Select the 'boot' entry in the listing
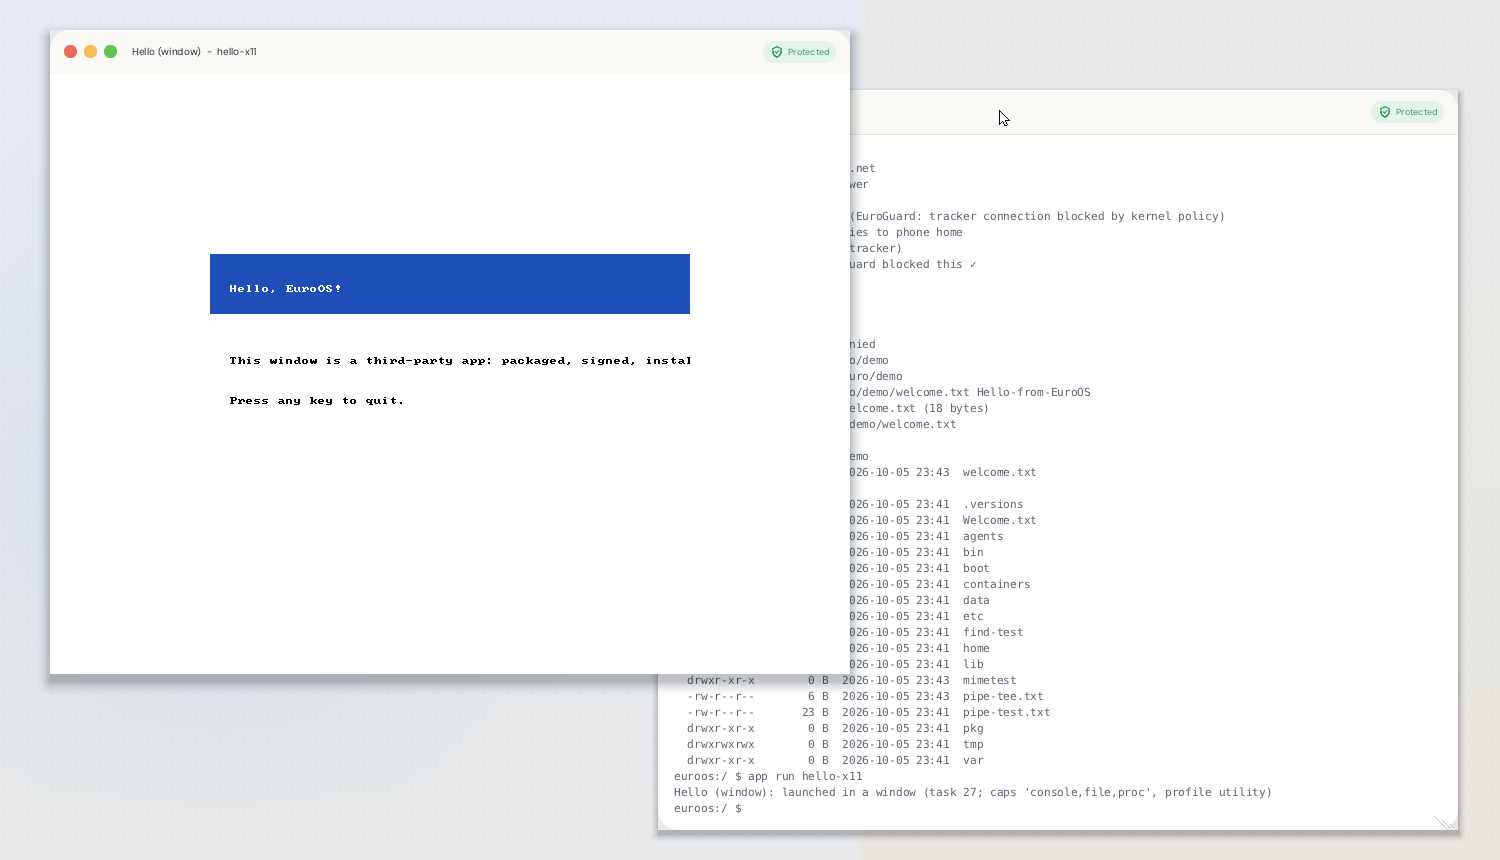Image resolution: width=1500 pixels, height=860 pixels. (976, 568)
